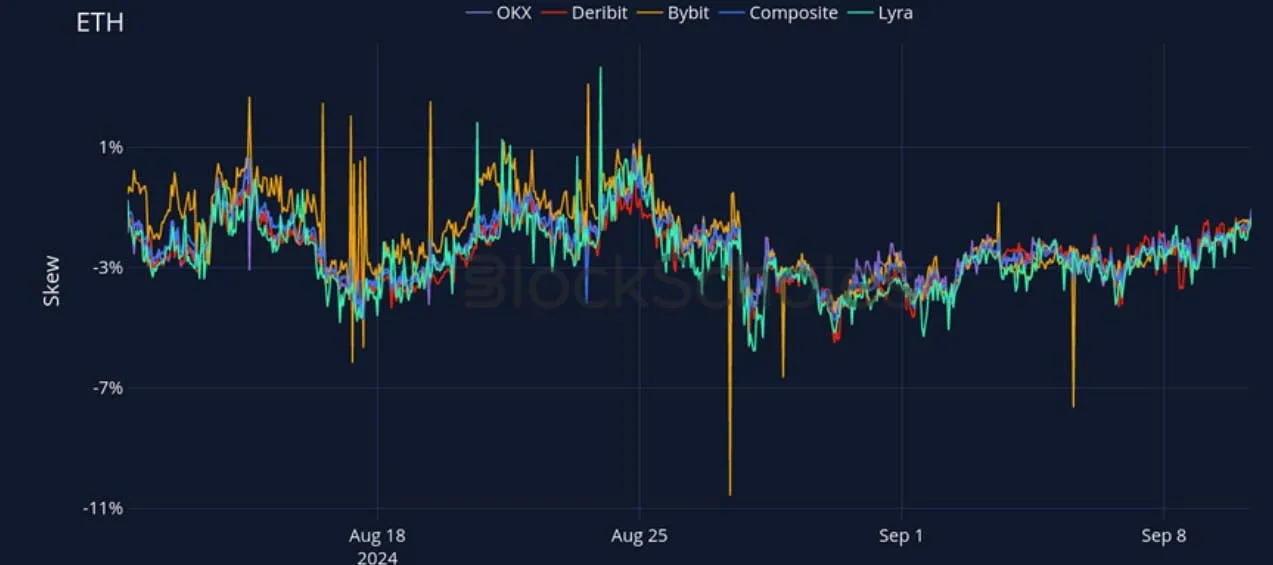This screenshot has width=1273, height=565.
Task: Click the Sep 1 x-axis date label
Action: [x=901, y=536]
